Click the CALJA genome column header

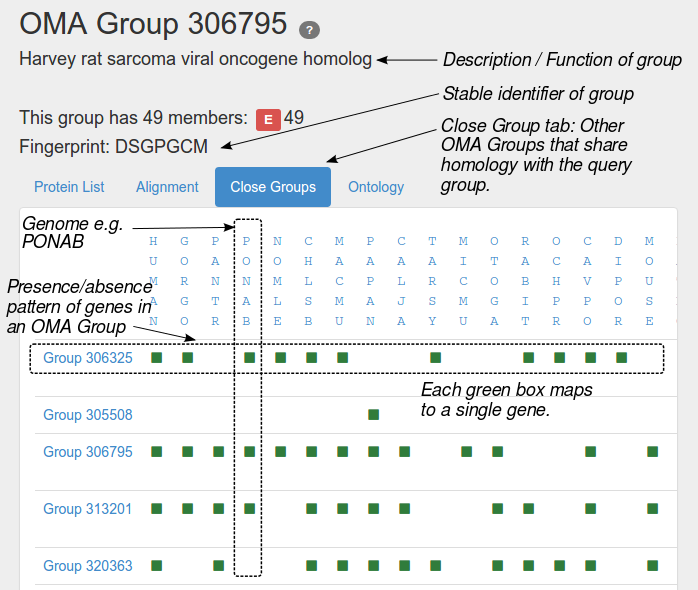tap(402, 281)
